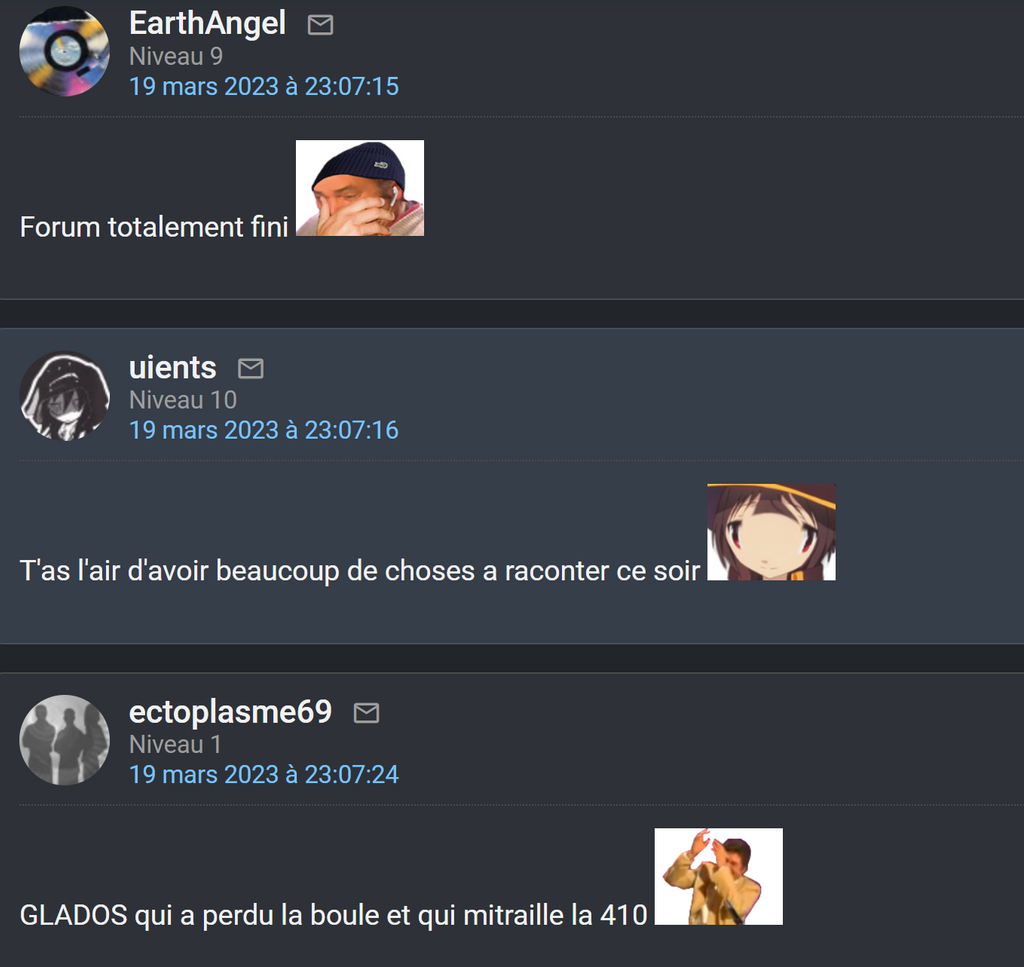Screen dimensions: 1024x967
Task: Open EarthAngel's vinyl record avatar
Action: 65,52
